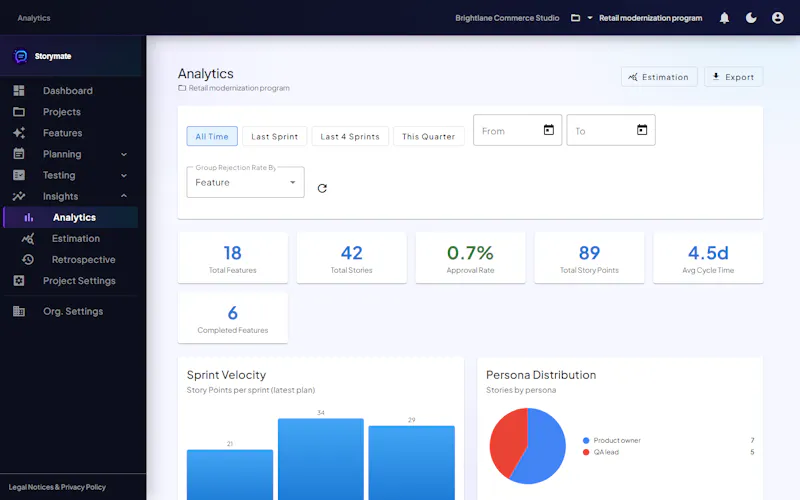Screen dimensions: 800x500
Task: Go to Dashboard in the sidebar
Action: [70, 91]
